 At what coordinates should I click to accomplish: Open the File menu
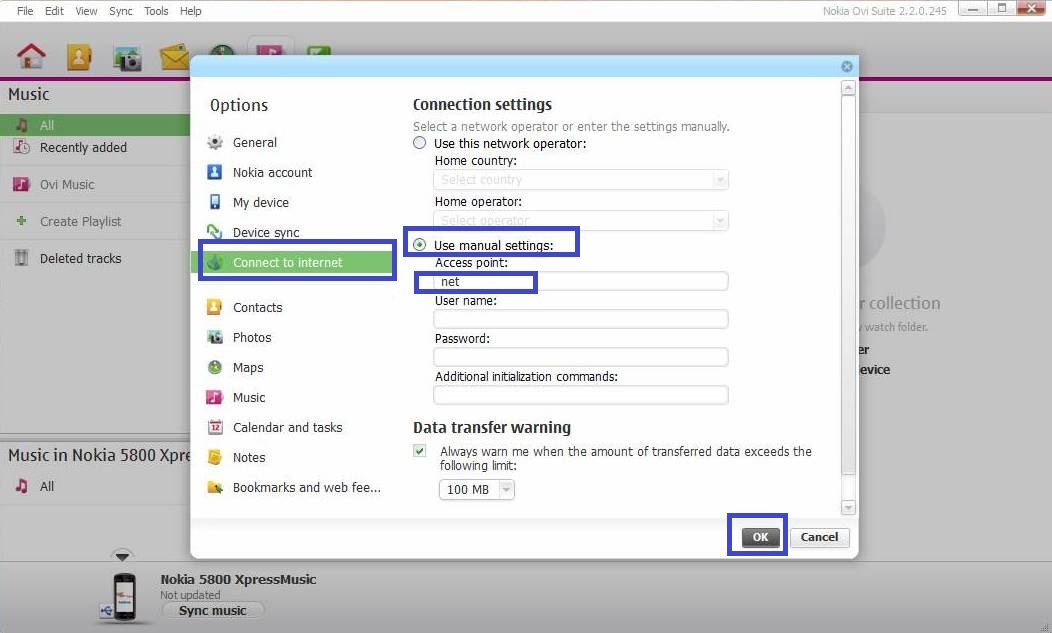point(25,11)
